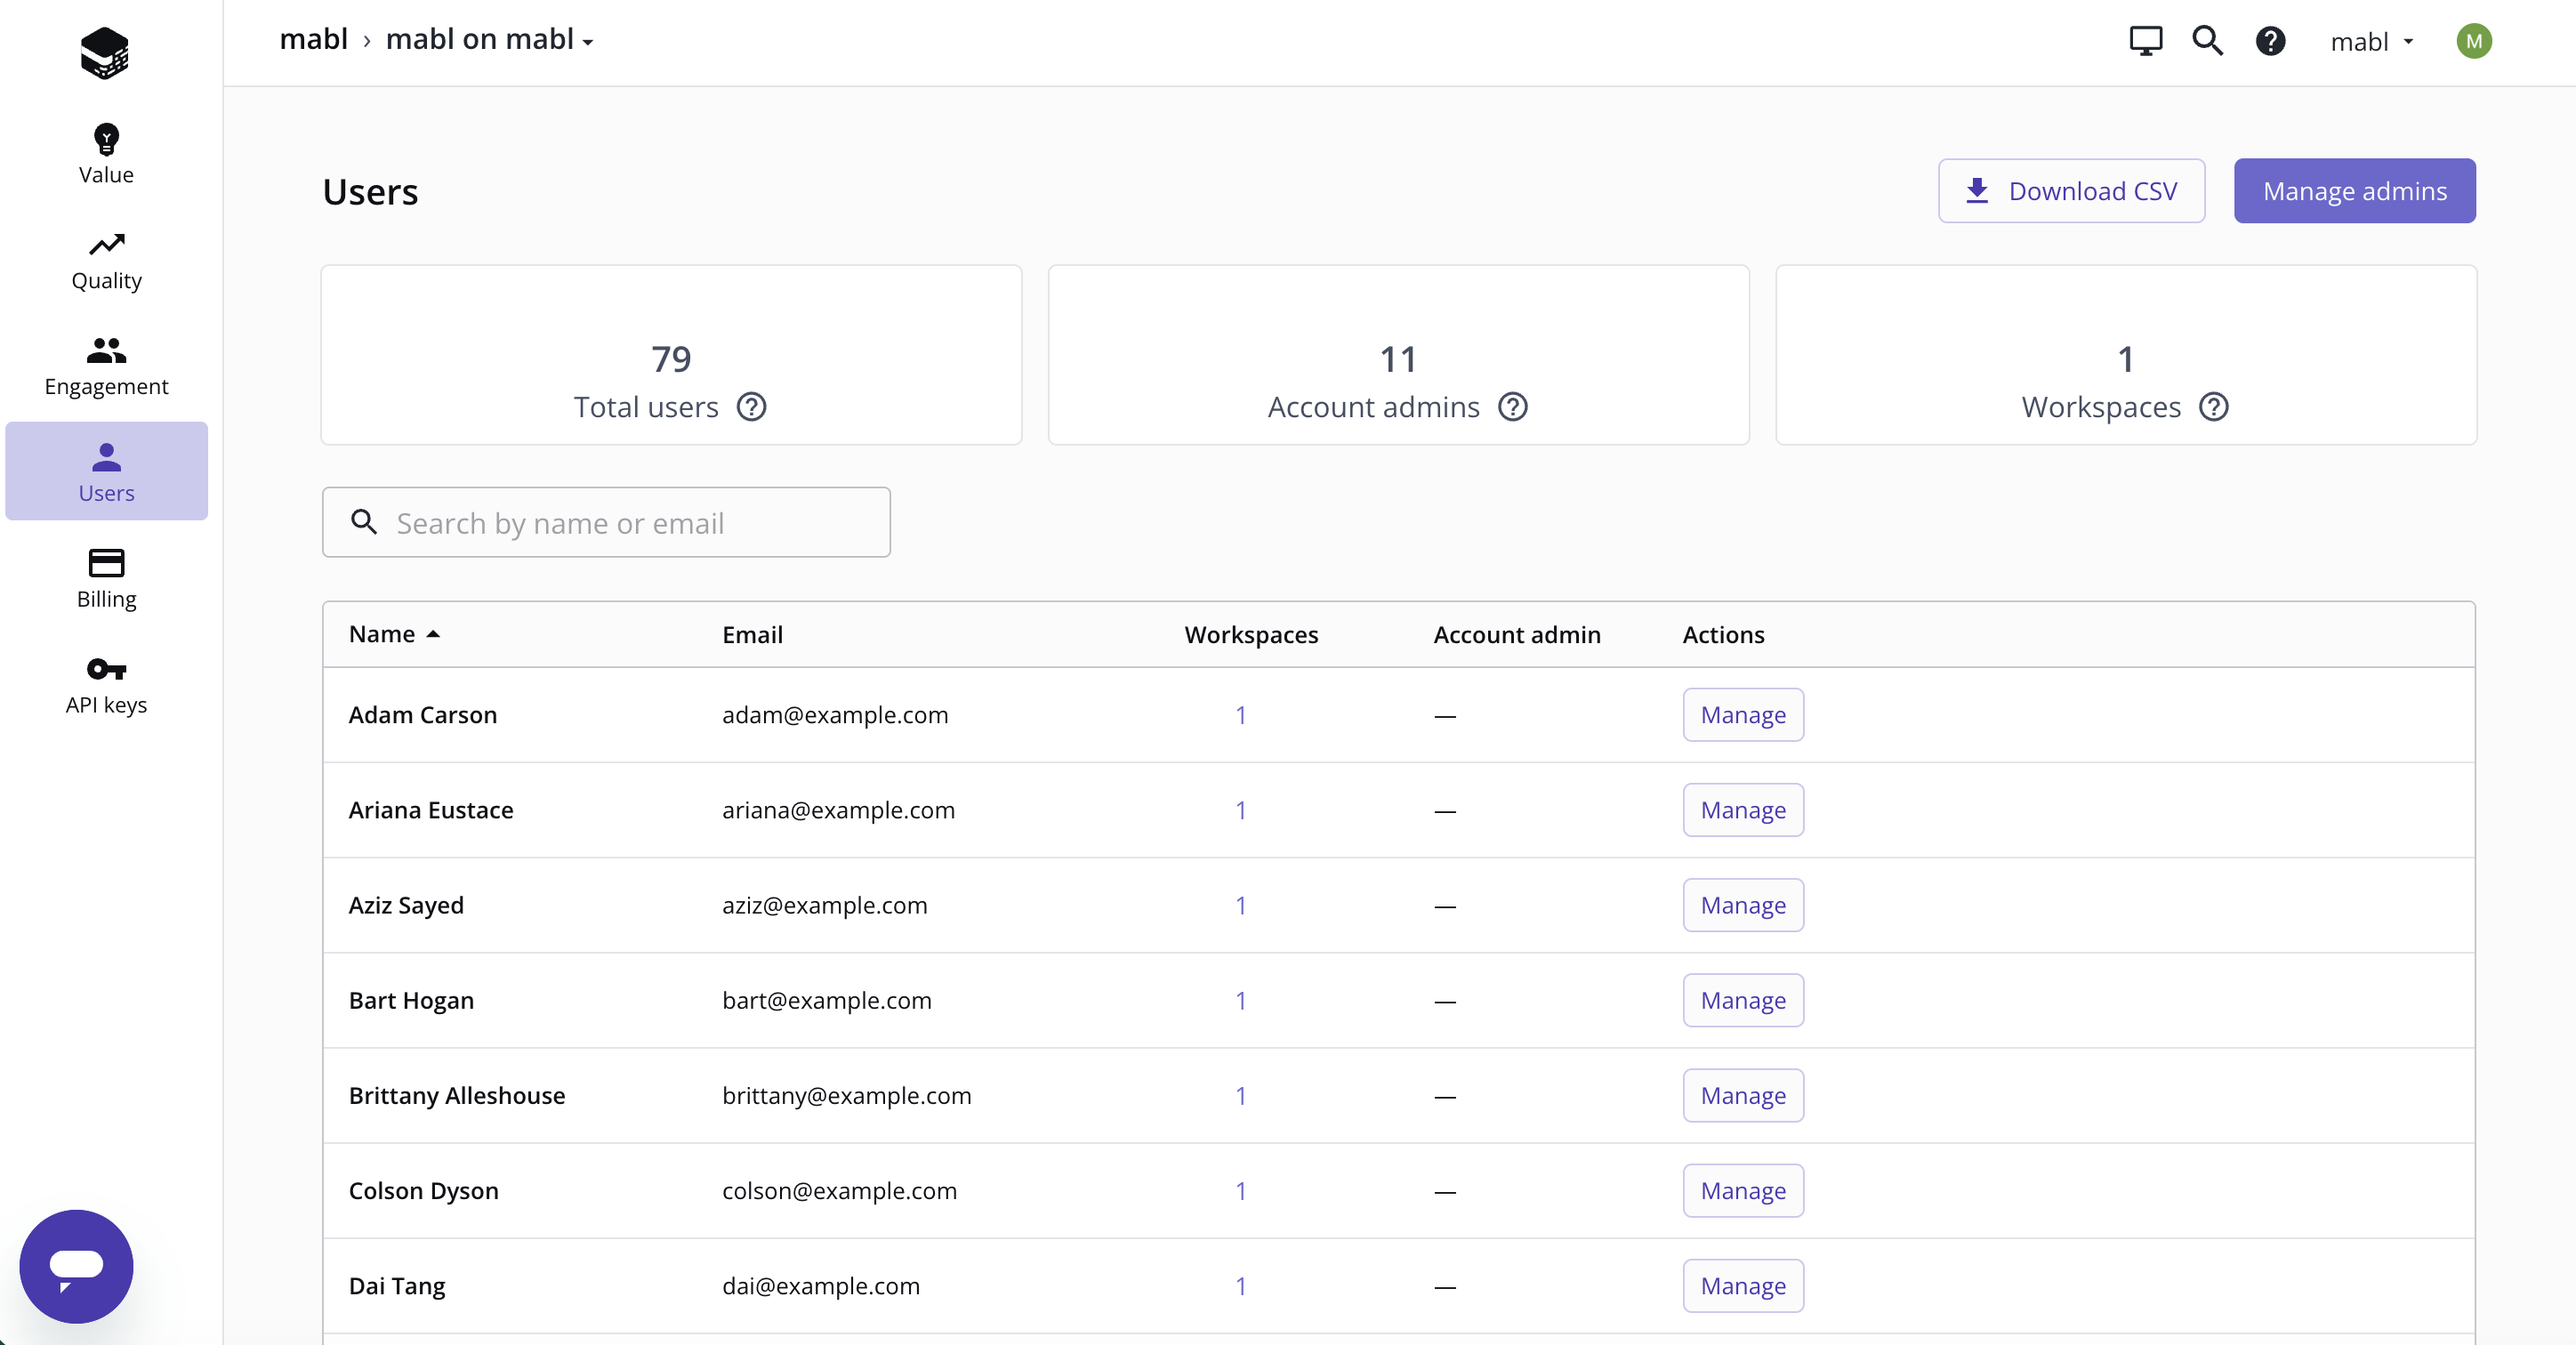The height and width of the screenshot is (1345, 2576).
Task: Open Brittany Alleshouse's workspaces count link
Action: [1240, 1095]
